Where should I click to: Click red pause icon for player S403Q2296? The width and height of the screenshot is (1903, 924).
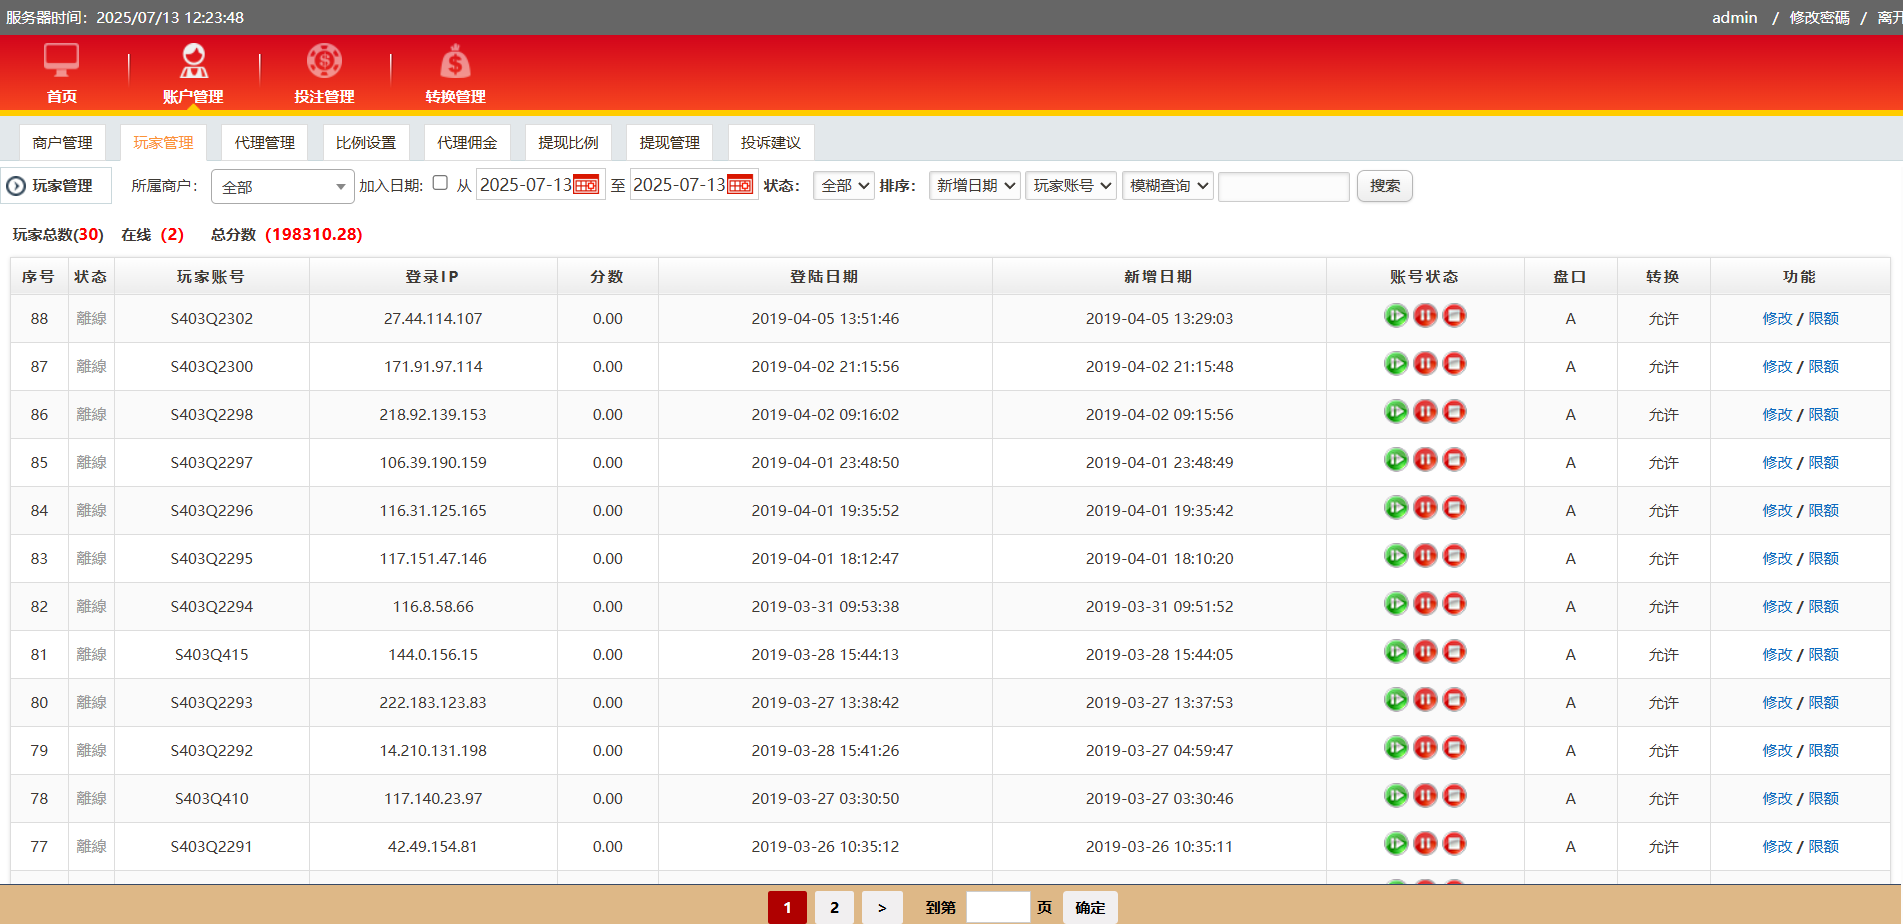click(1425, 508)
